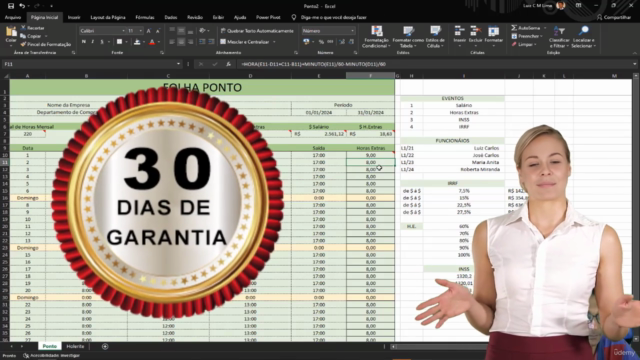
Task: Click the red font color A icon
Action: click(x=152, y=42)
